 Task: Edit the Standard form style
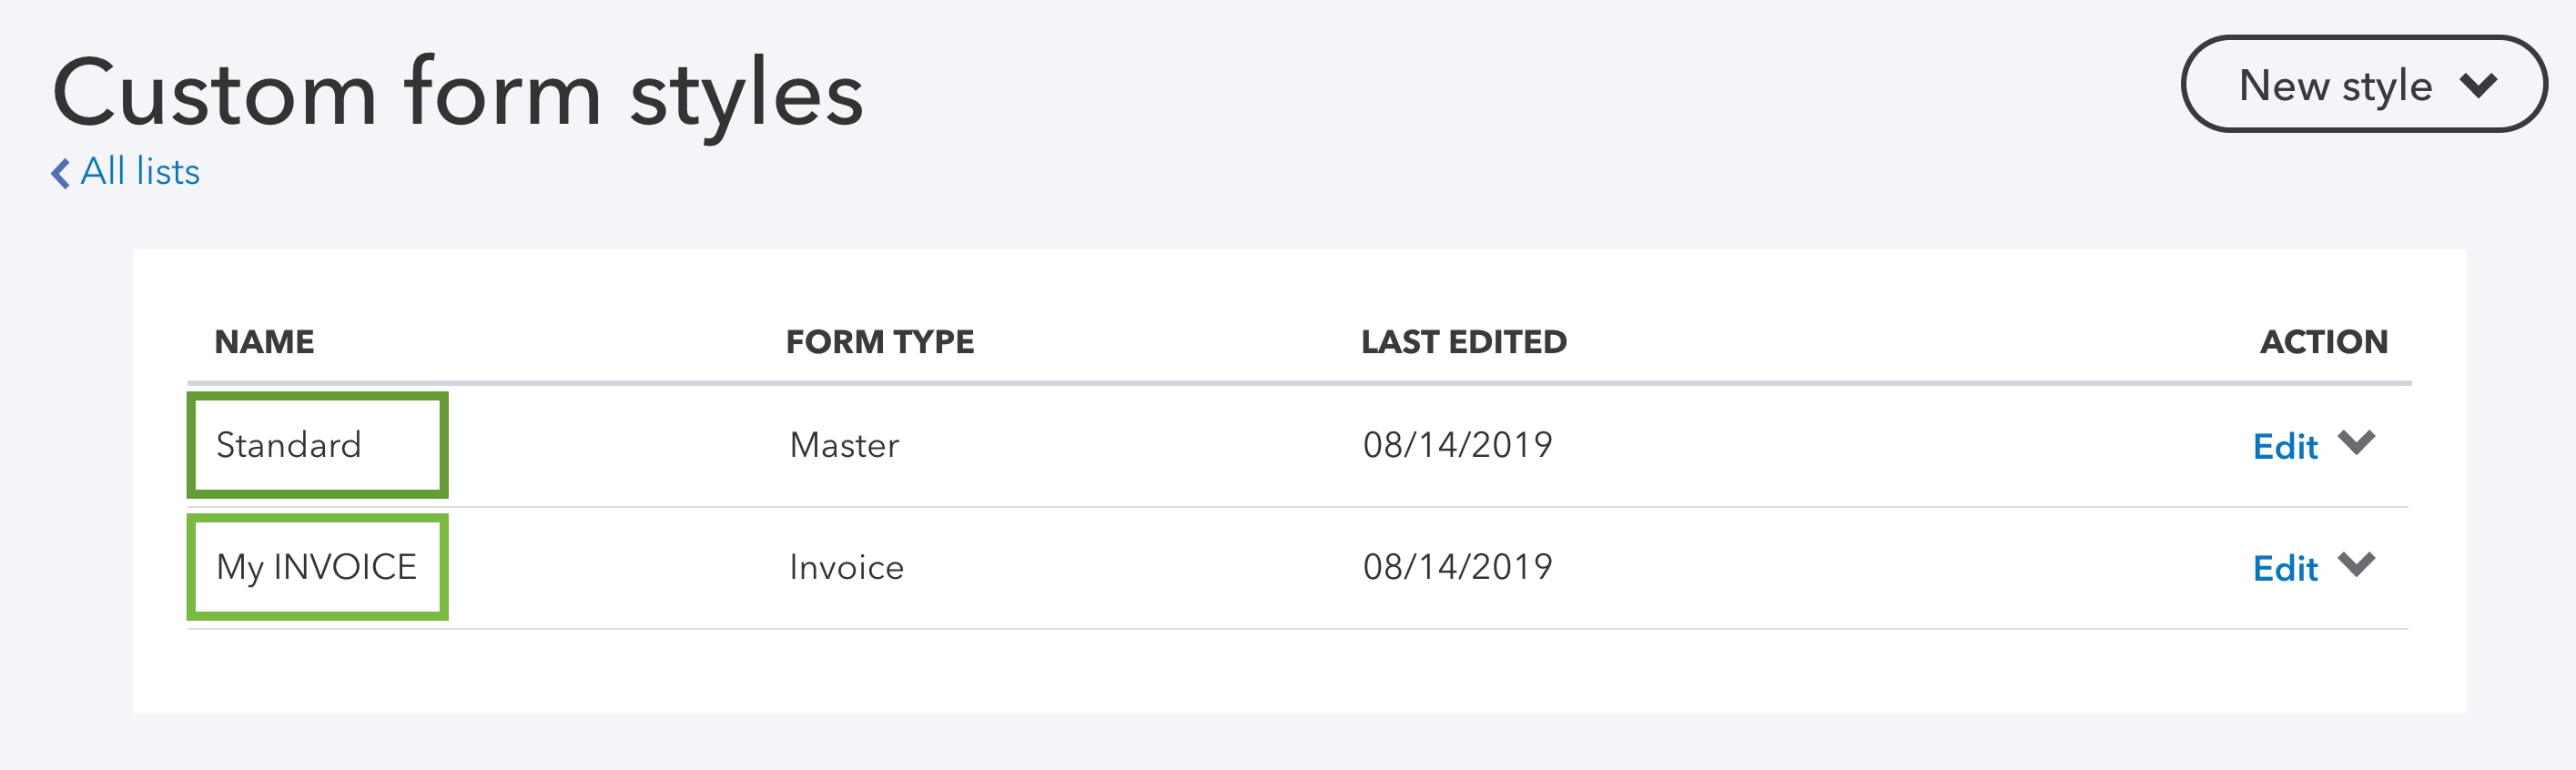tap(2285, 446)
